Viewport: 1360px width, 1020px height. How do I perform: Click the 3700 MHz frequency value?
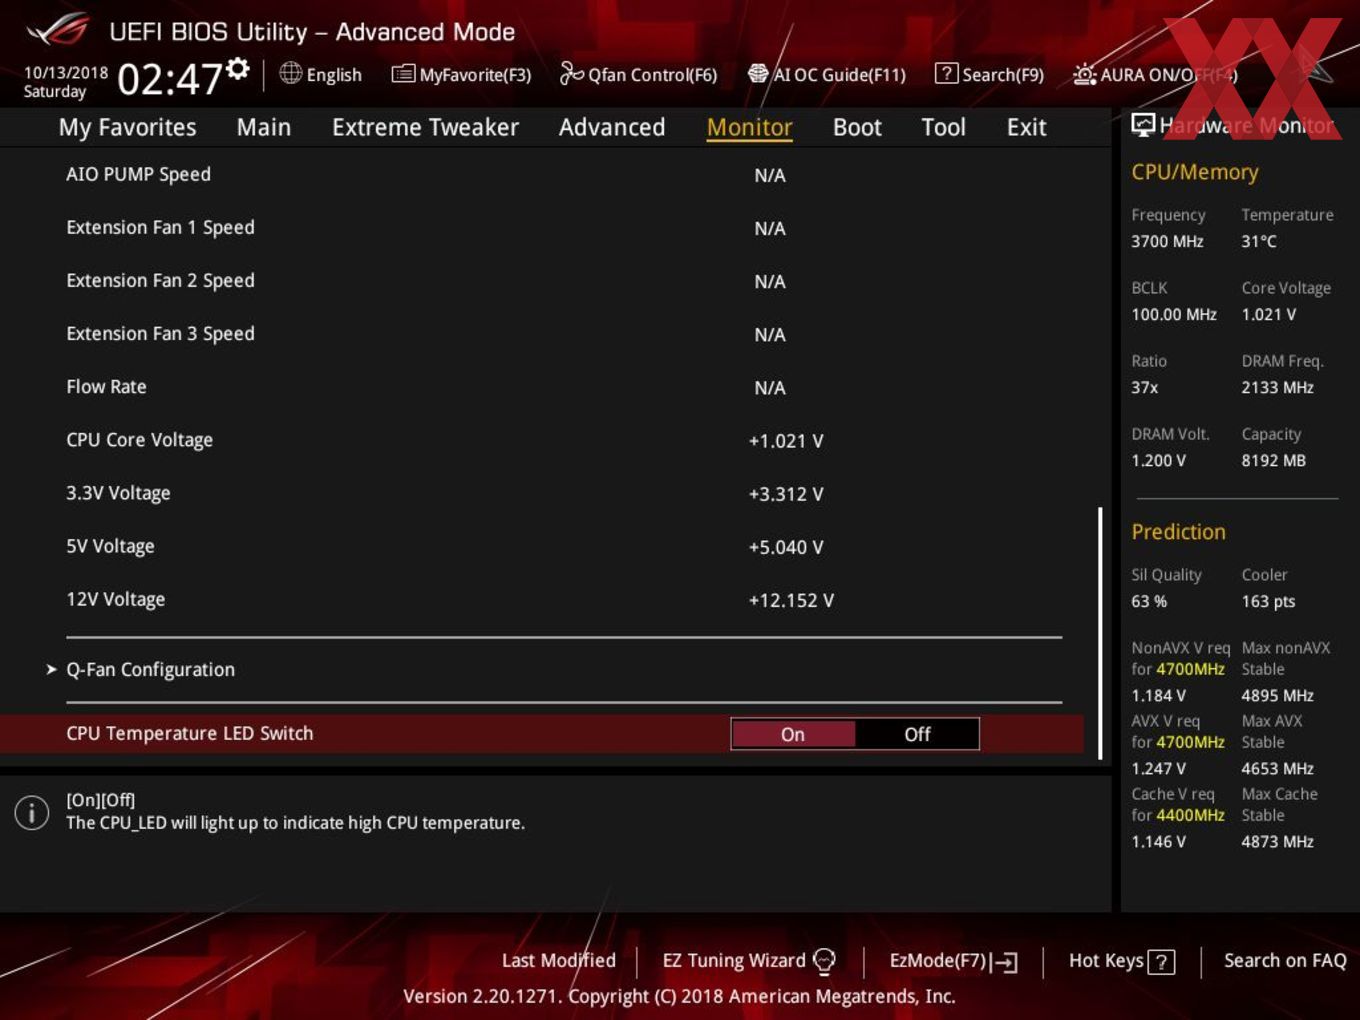tap(1167, 241)
